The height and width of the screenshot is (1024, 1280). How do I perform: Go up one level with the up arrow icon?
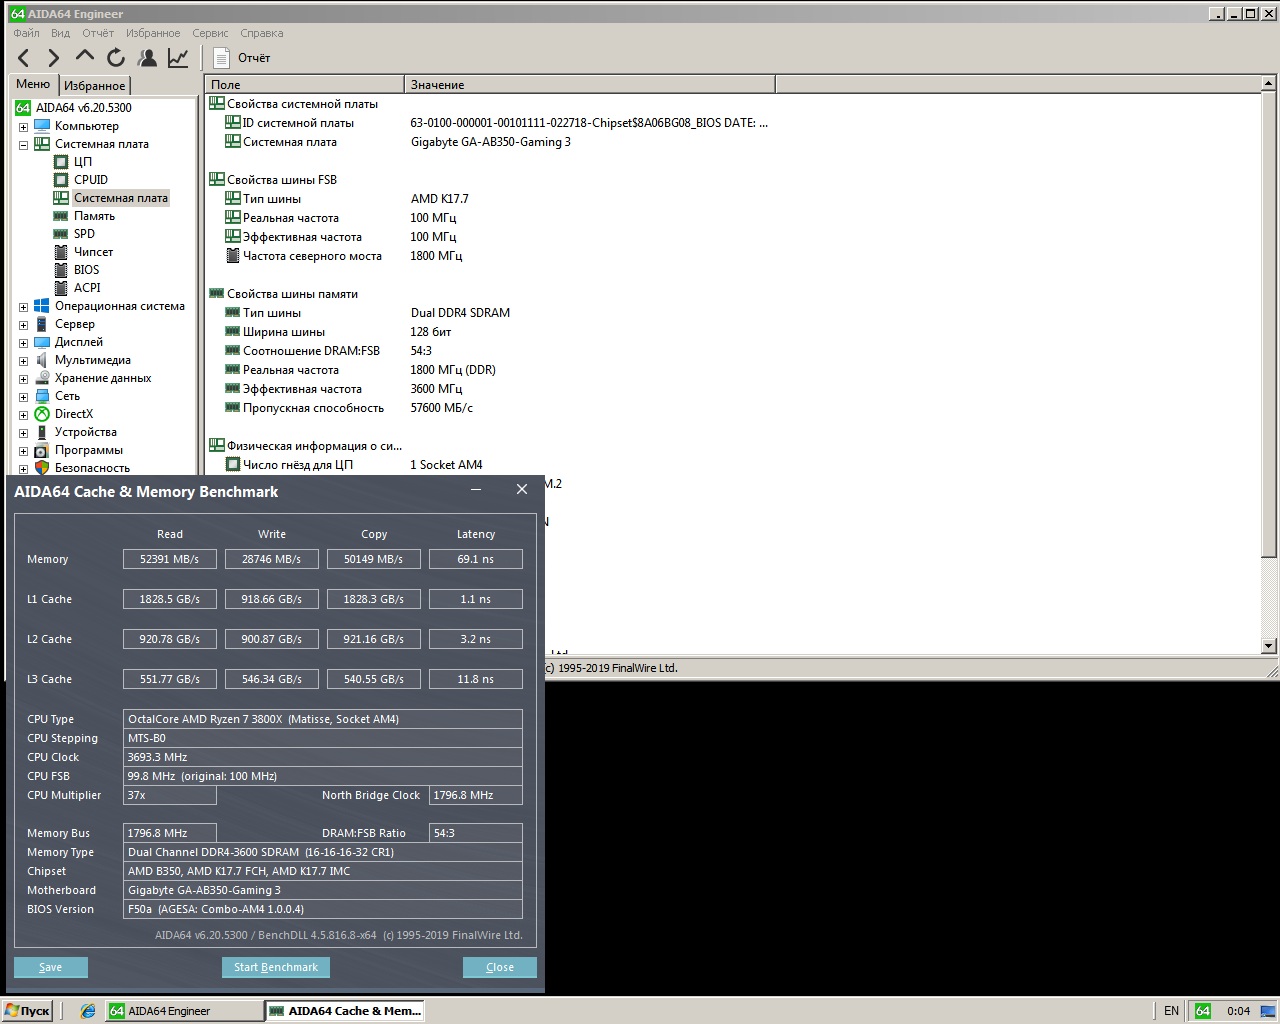click(85, 57)
